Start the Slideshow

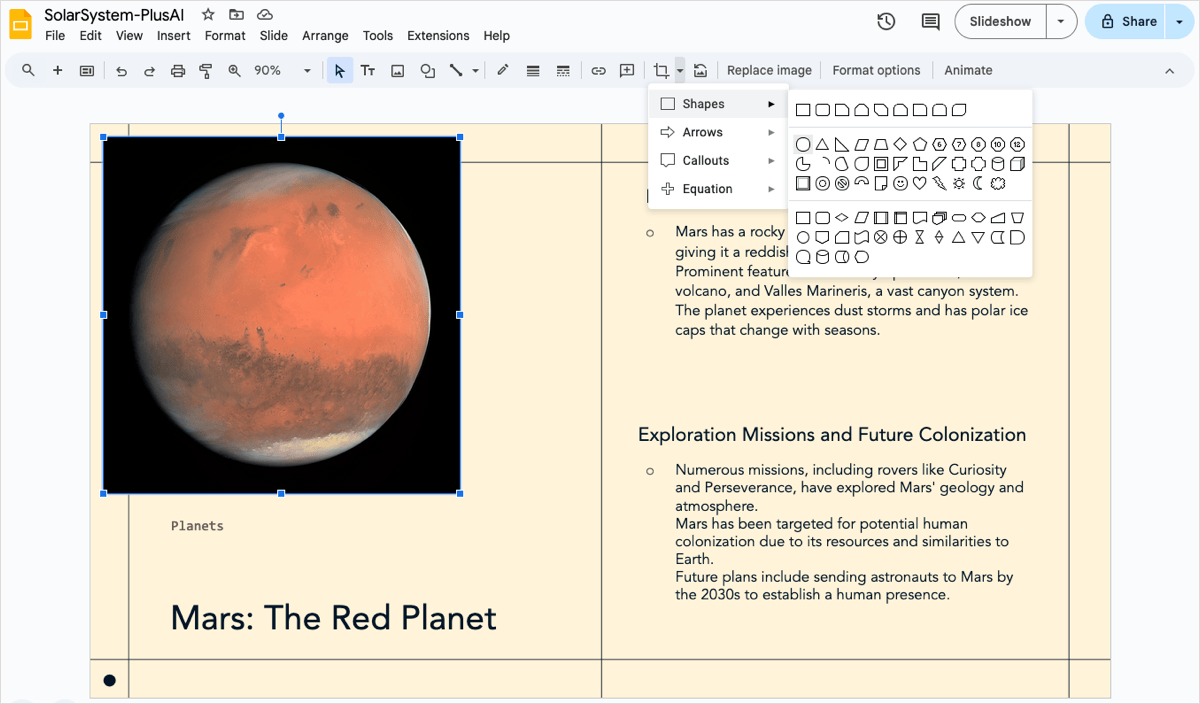[1000, 21]
